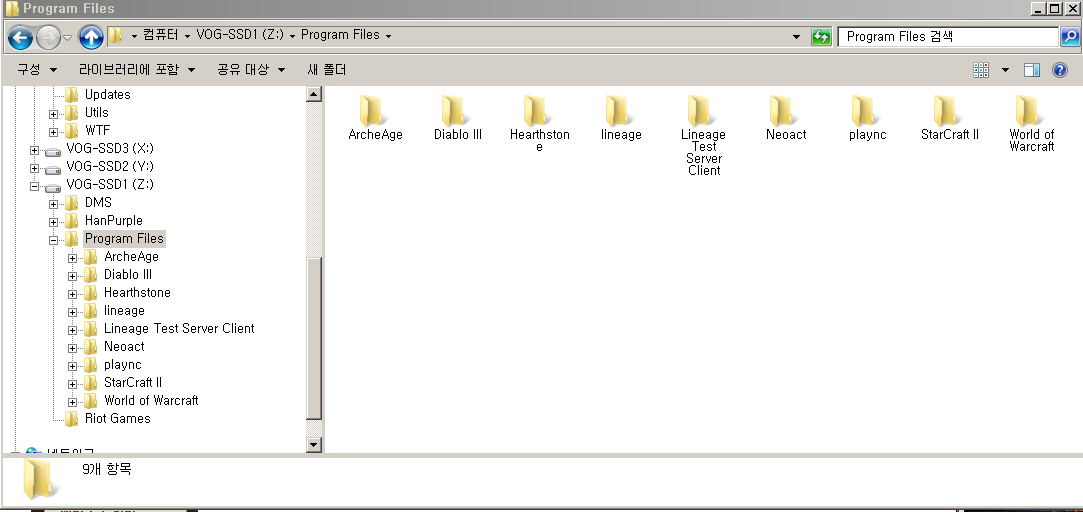Click the Program Files 검색 search field
Image resolution: width=1083 pixels, height=512 pixels.
[x=948, y=37]
